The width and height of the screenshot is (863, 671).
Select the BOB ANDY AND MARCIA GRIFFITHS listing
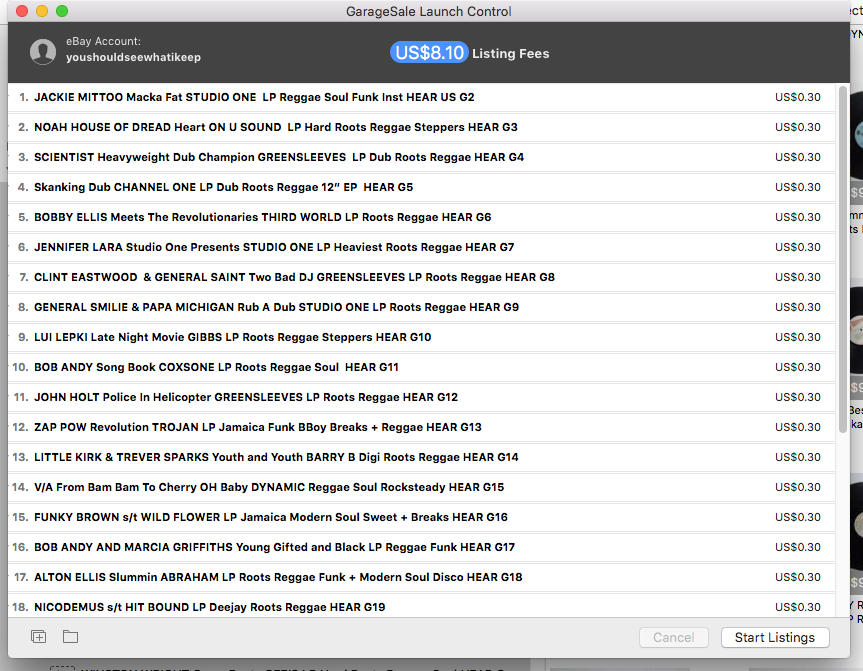click(x=422, y=547)
